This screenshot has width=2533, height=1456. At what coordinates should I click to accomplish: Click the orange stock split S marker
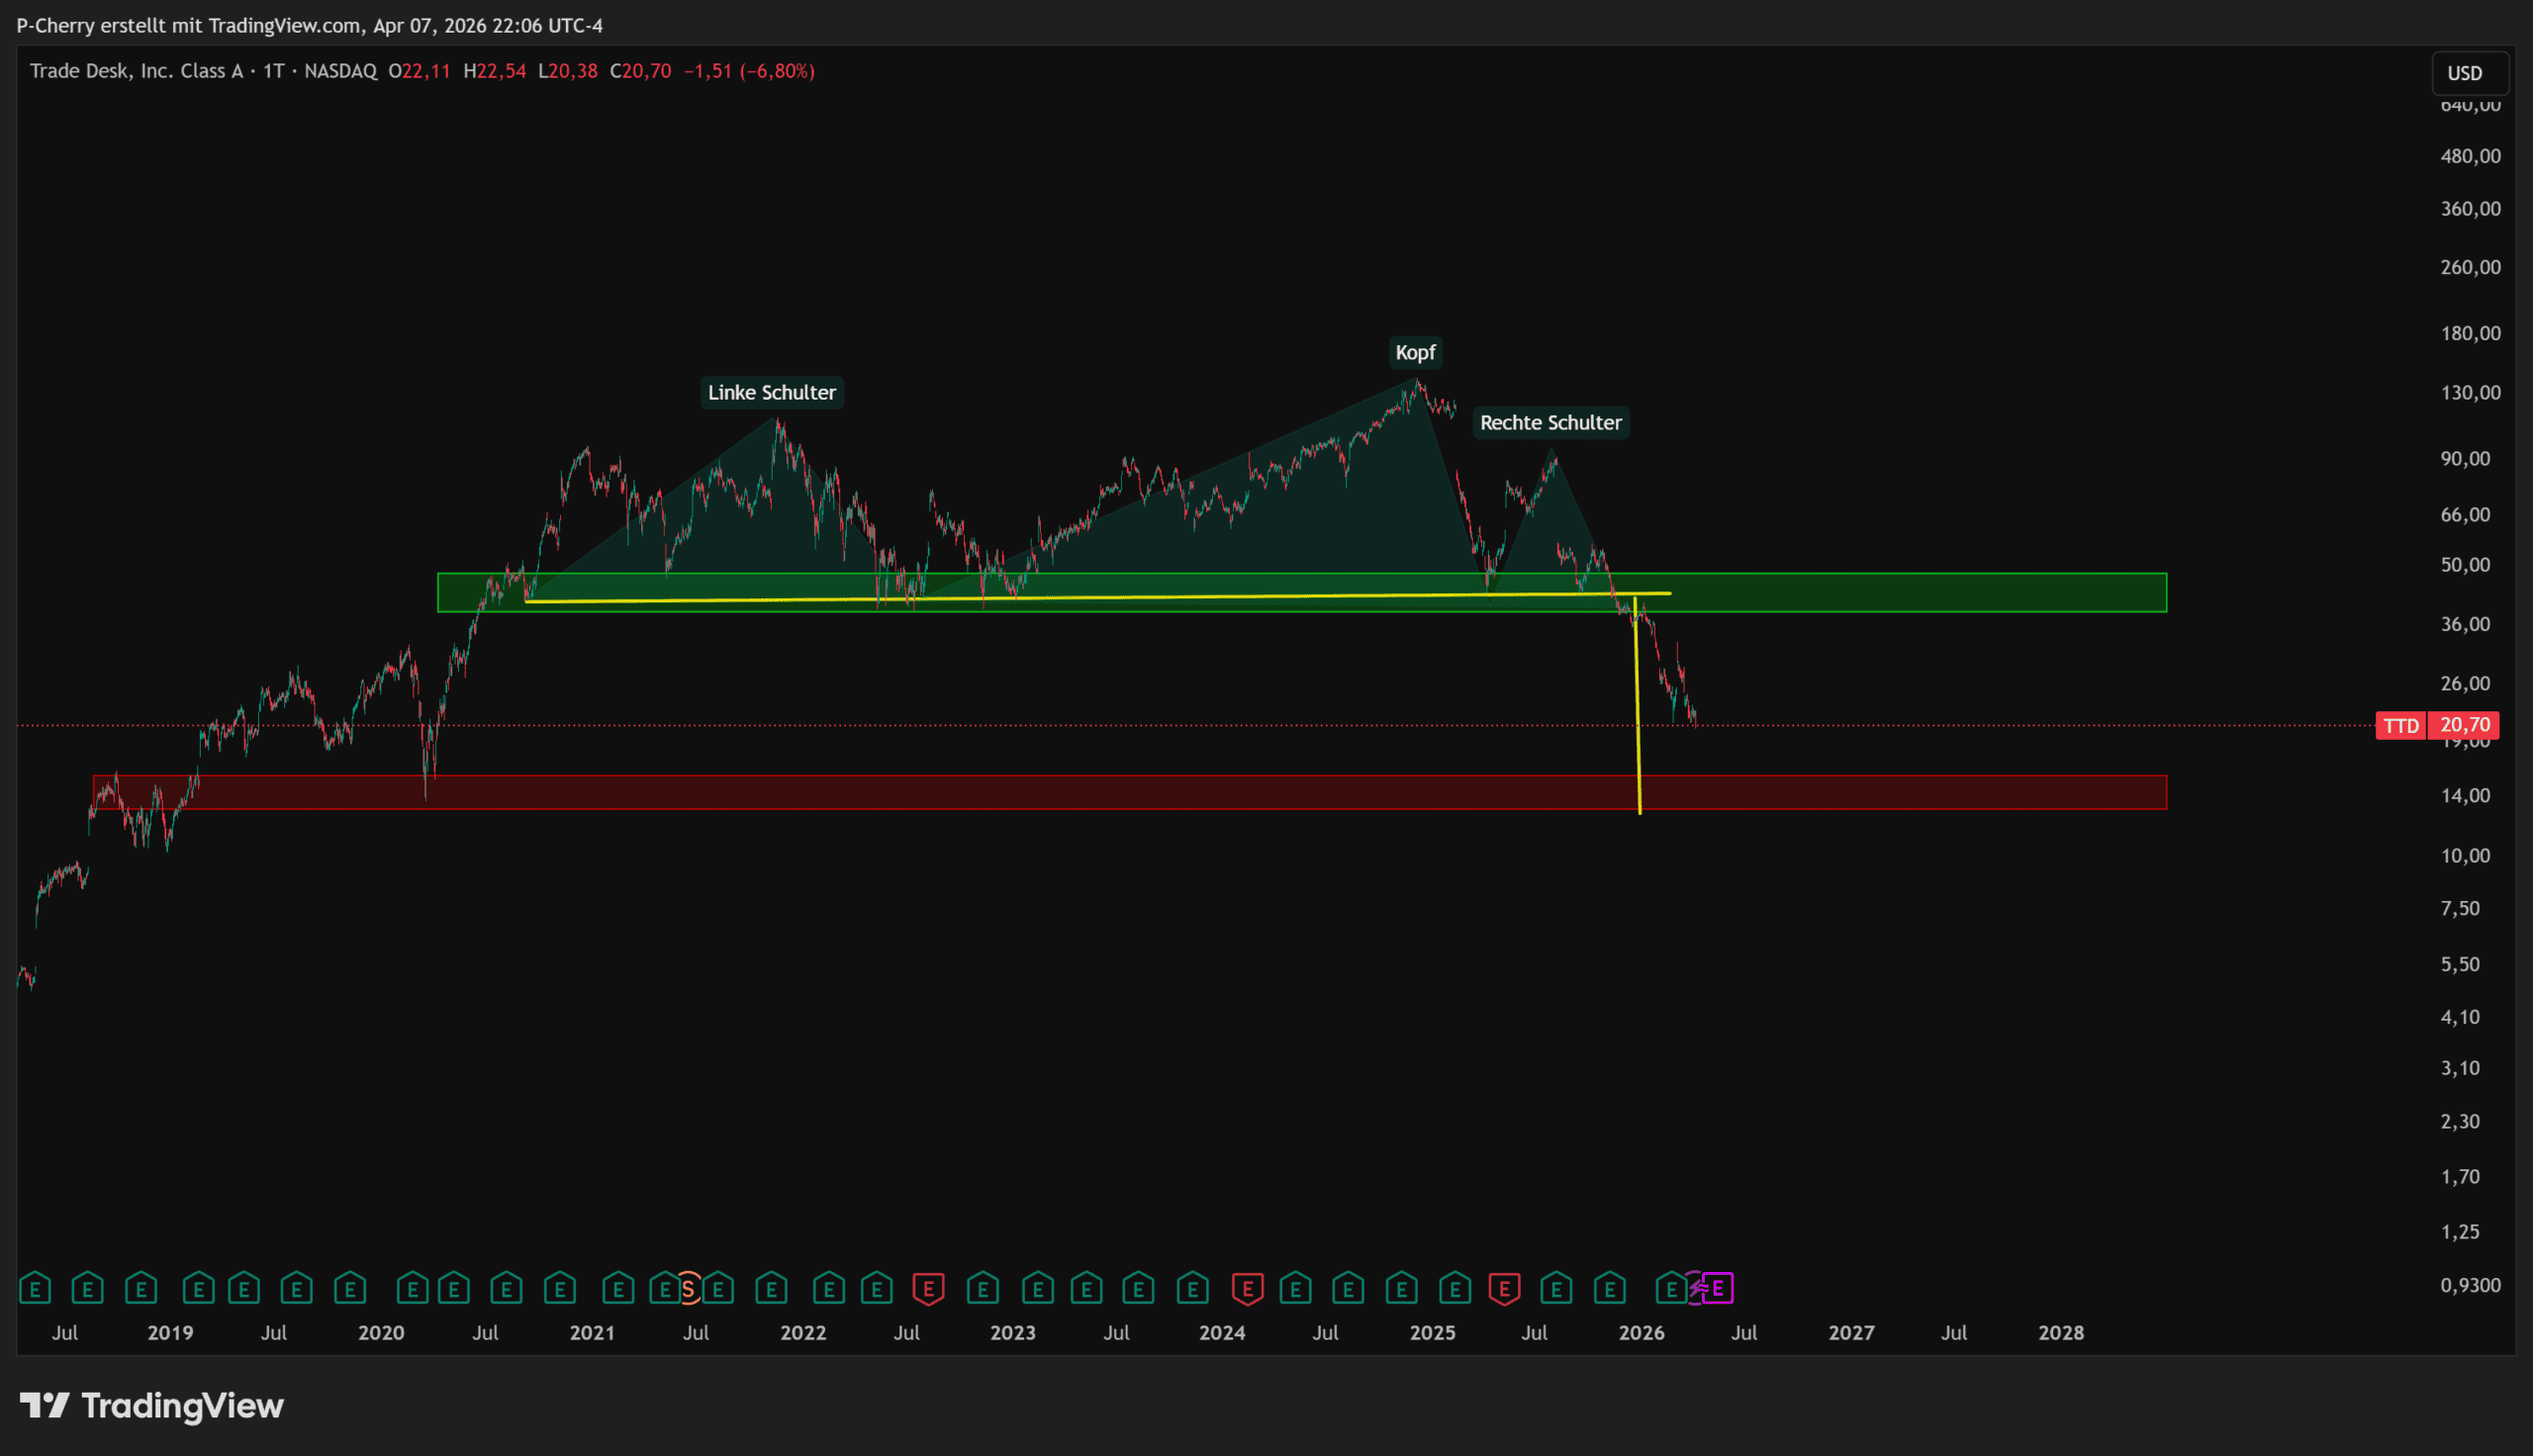688,1289
